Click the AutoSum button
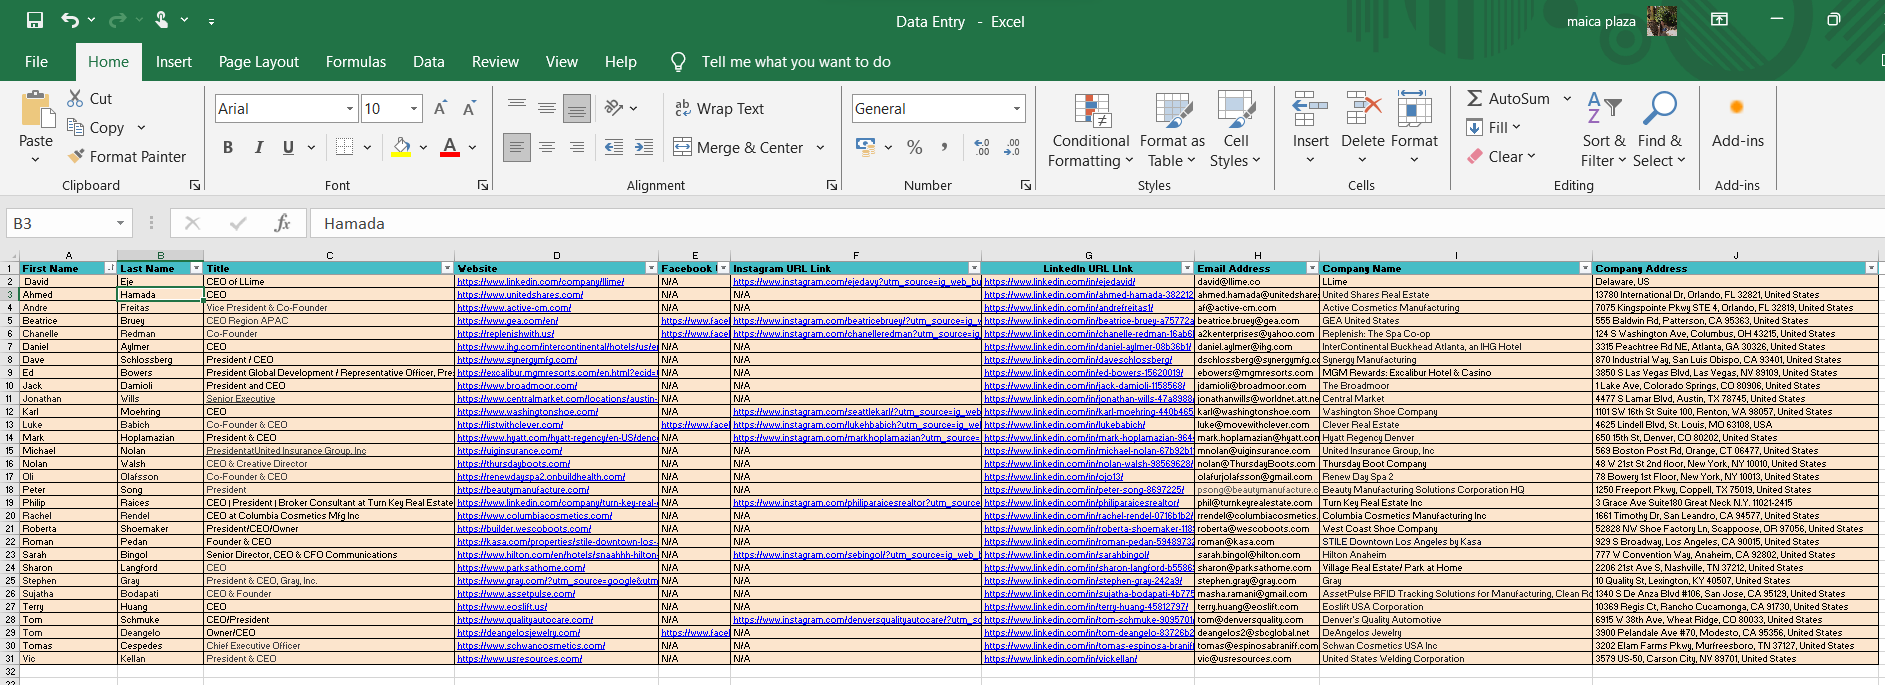 coord(1508,98)
